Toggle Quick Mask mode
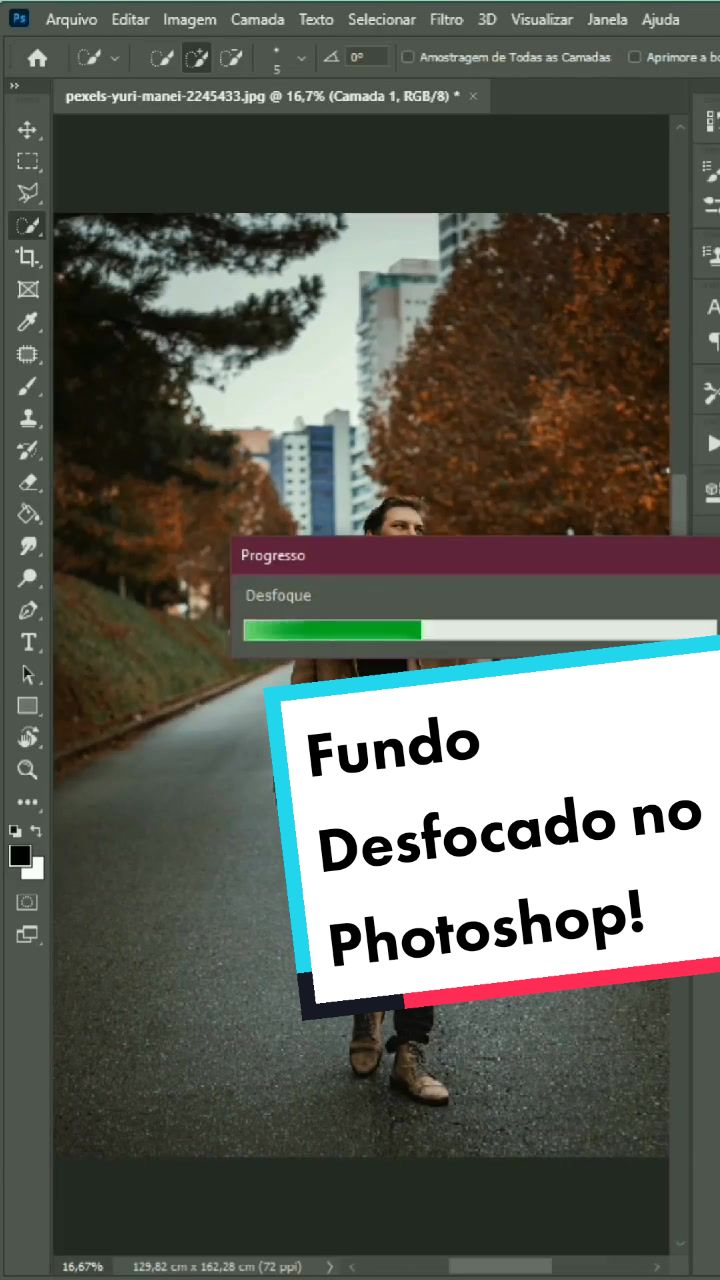Screen dimensions: 720x1280 [27, 902]
